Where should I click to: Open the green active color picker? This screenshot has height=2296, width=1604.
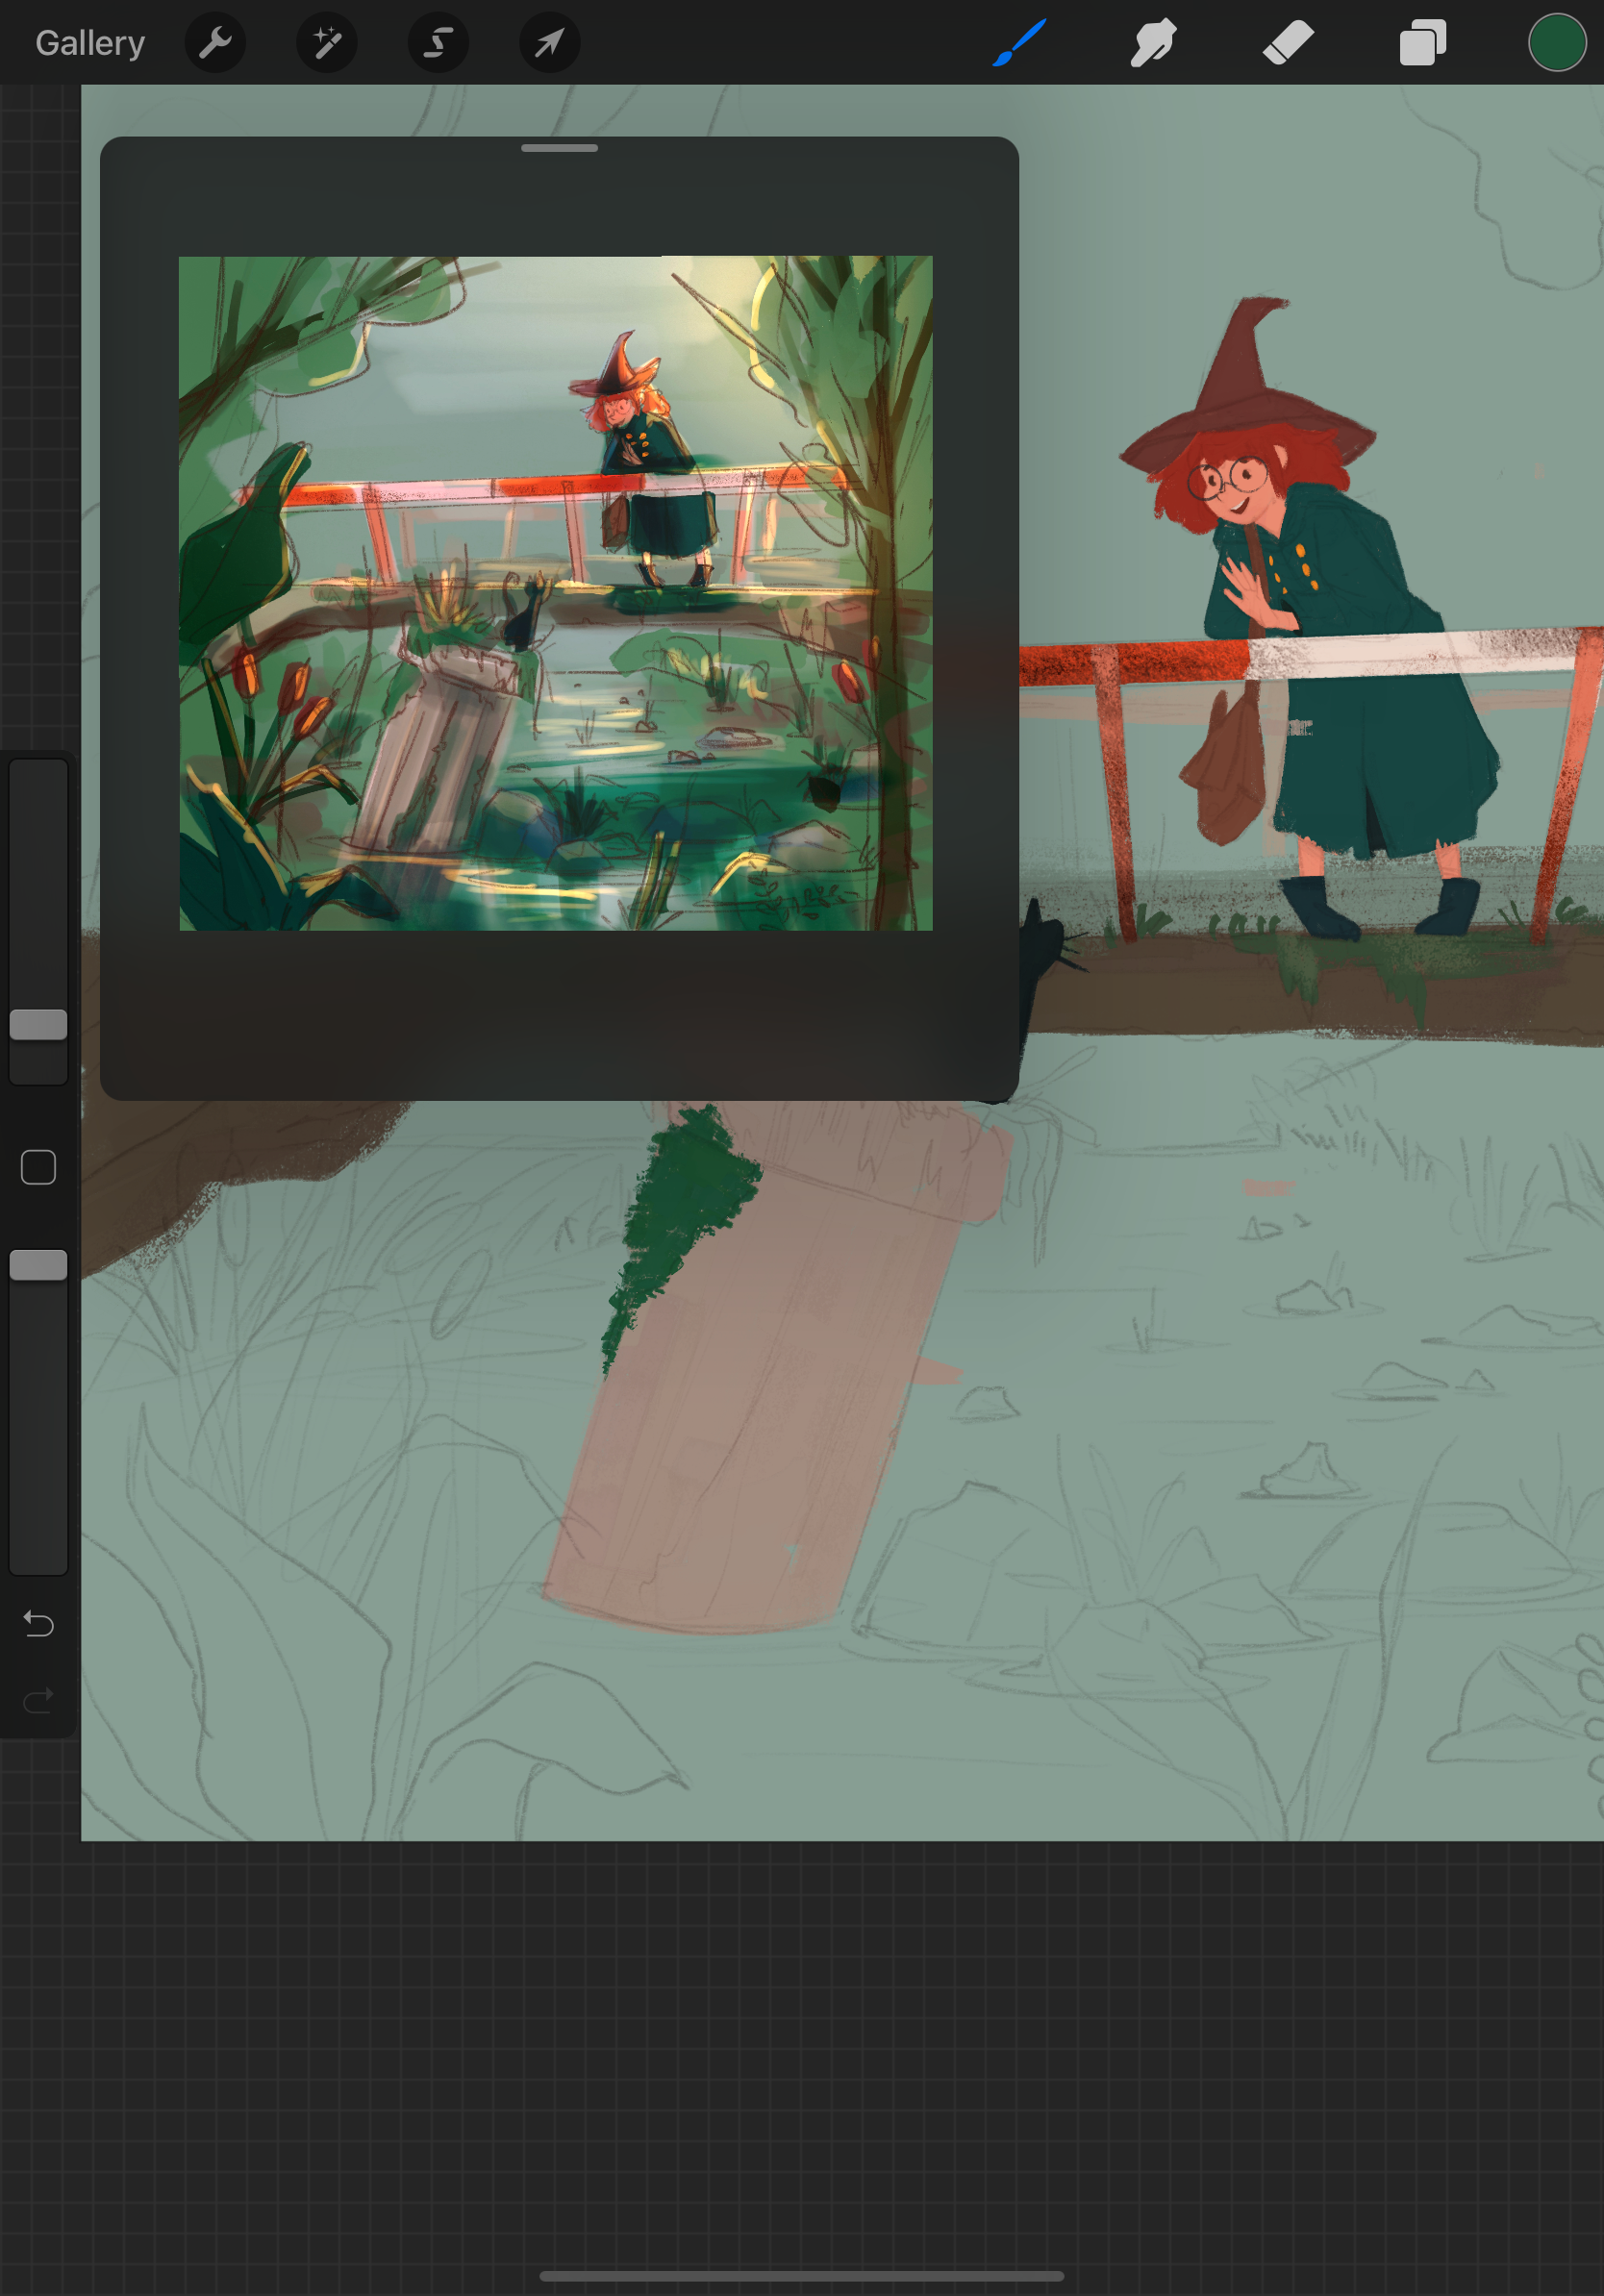pyautogui.click(x=1557, y=43)
